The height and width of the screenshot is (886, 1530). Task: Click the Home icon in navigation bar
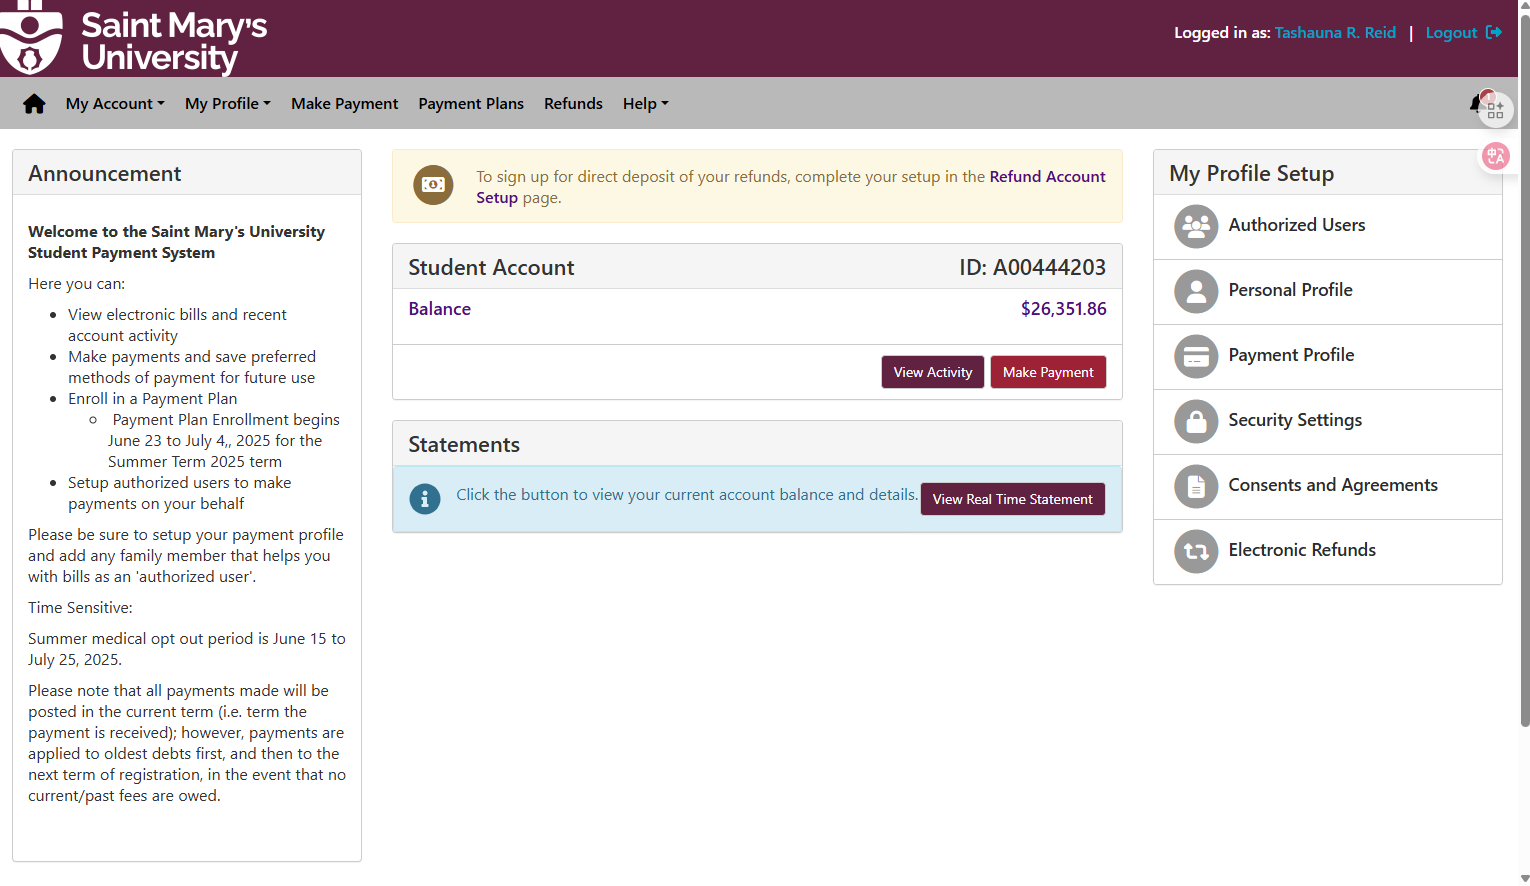(x=34, y=104)
